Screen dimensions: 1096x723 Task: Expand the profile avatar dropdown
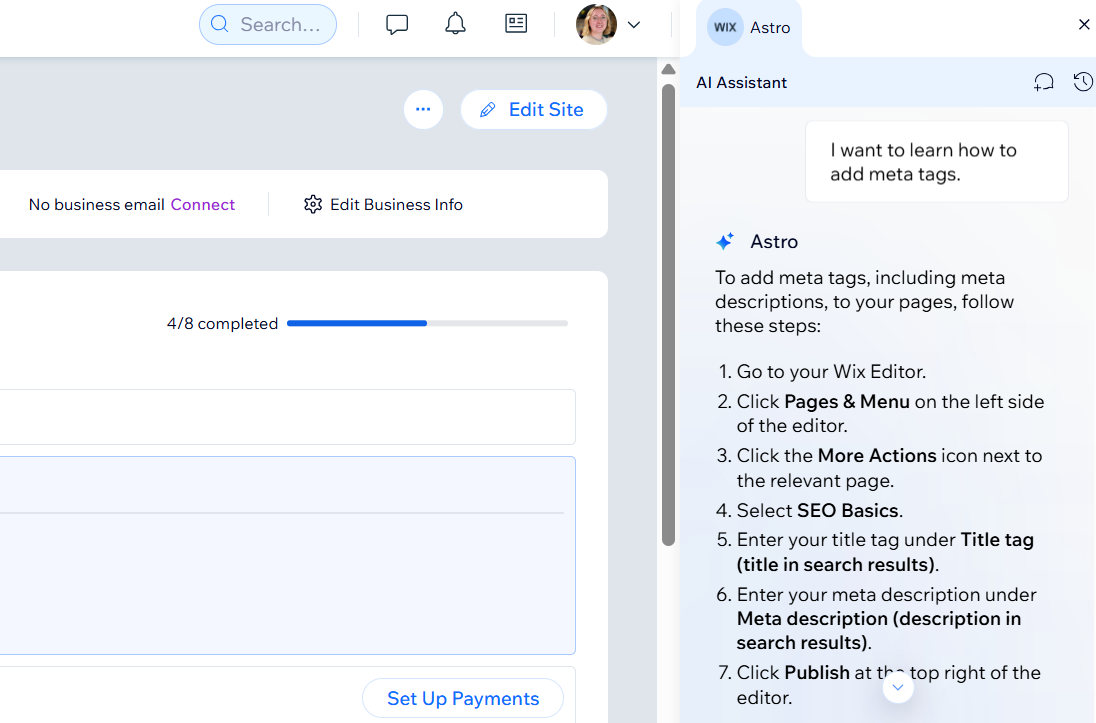(x=634, y=23)
